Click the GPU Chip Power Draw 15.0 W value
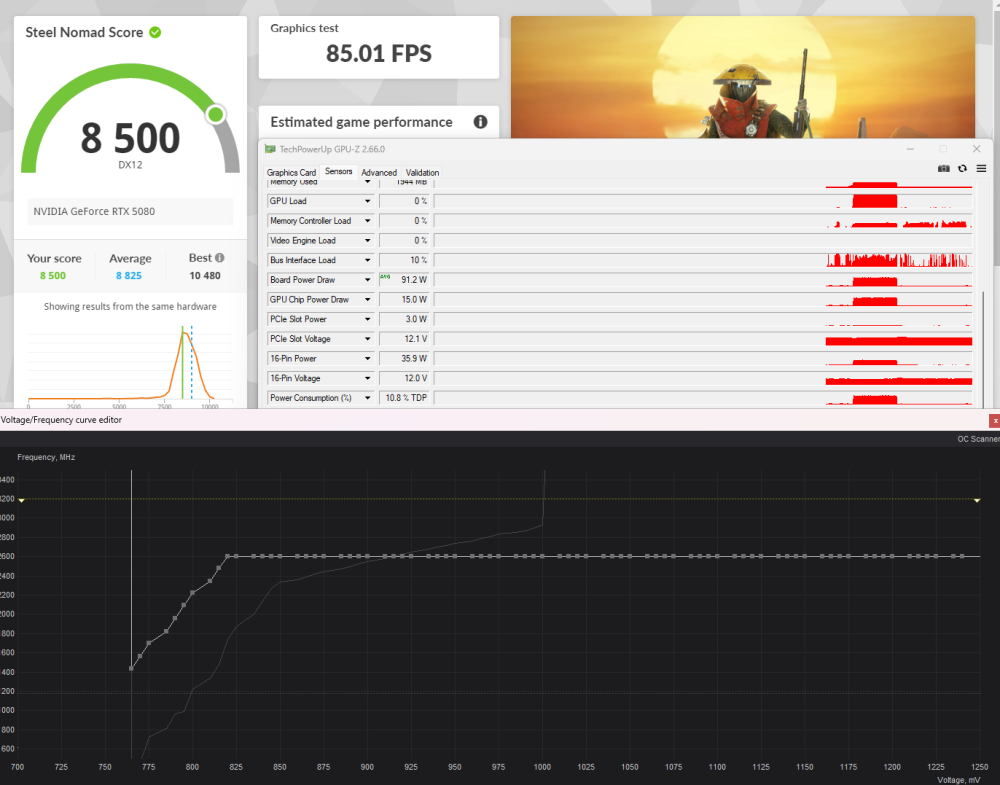Image resolution: width=1000 pixels, height=785 pixels. point(404,300)
